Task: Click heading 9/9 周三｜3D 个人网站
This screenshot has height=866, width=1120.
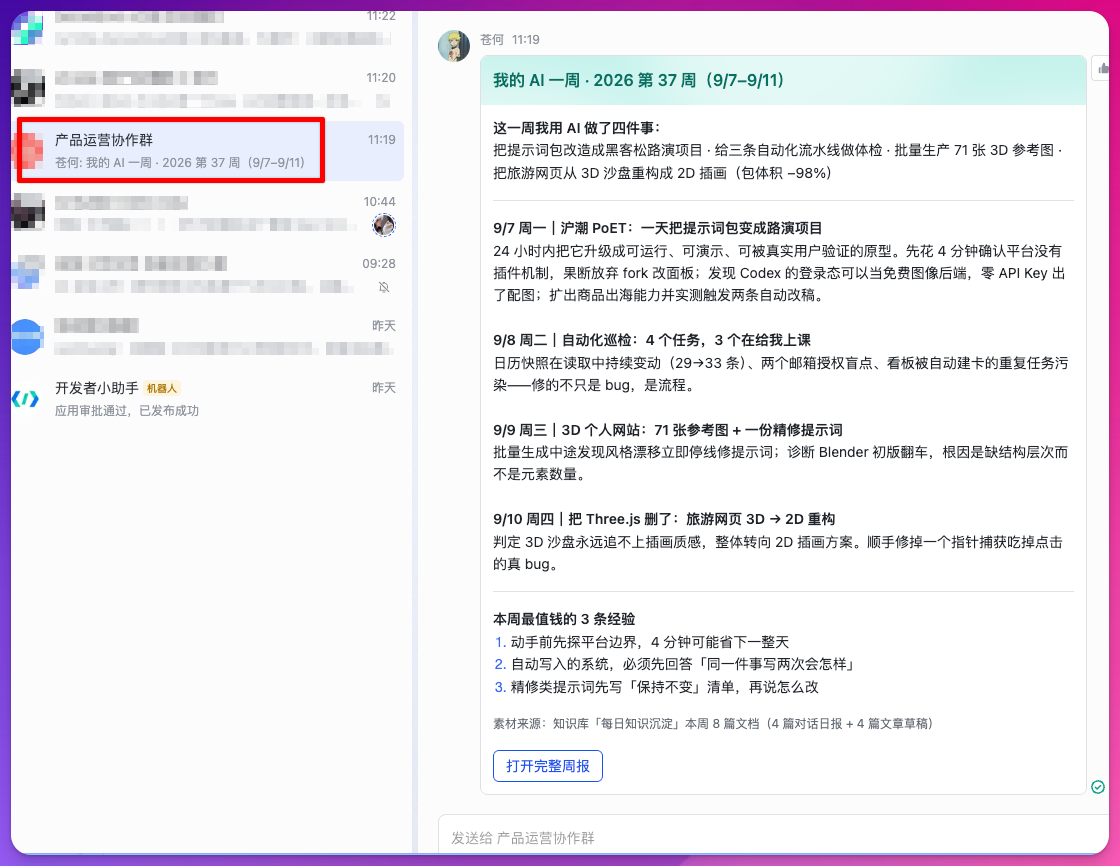Action: 668,430
